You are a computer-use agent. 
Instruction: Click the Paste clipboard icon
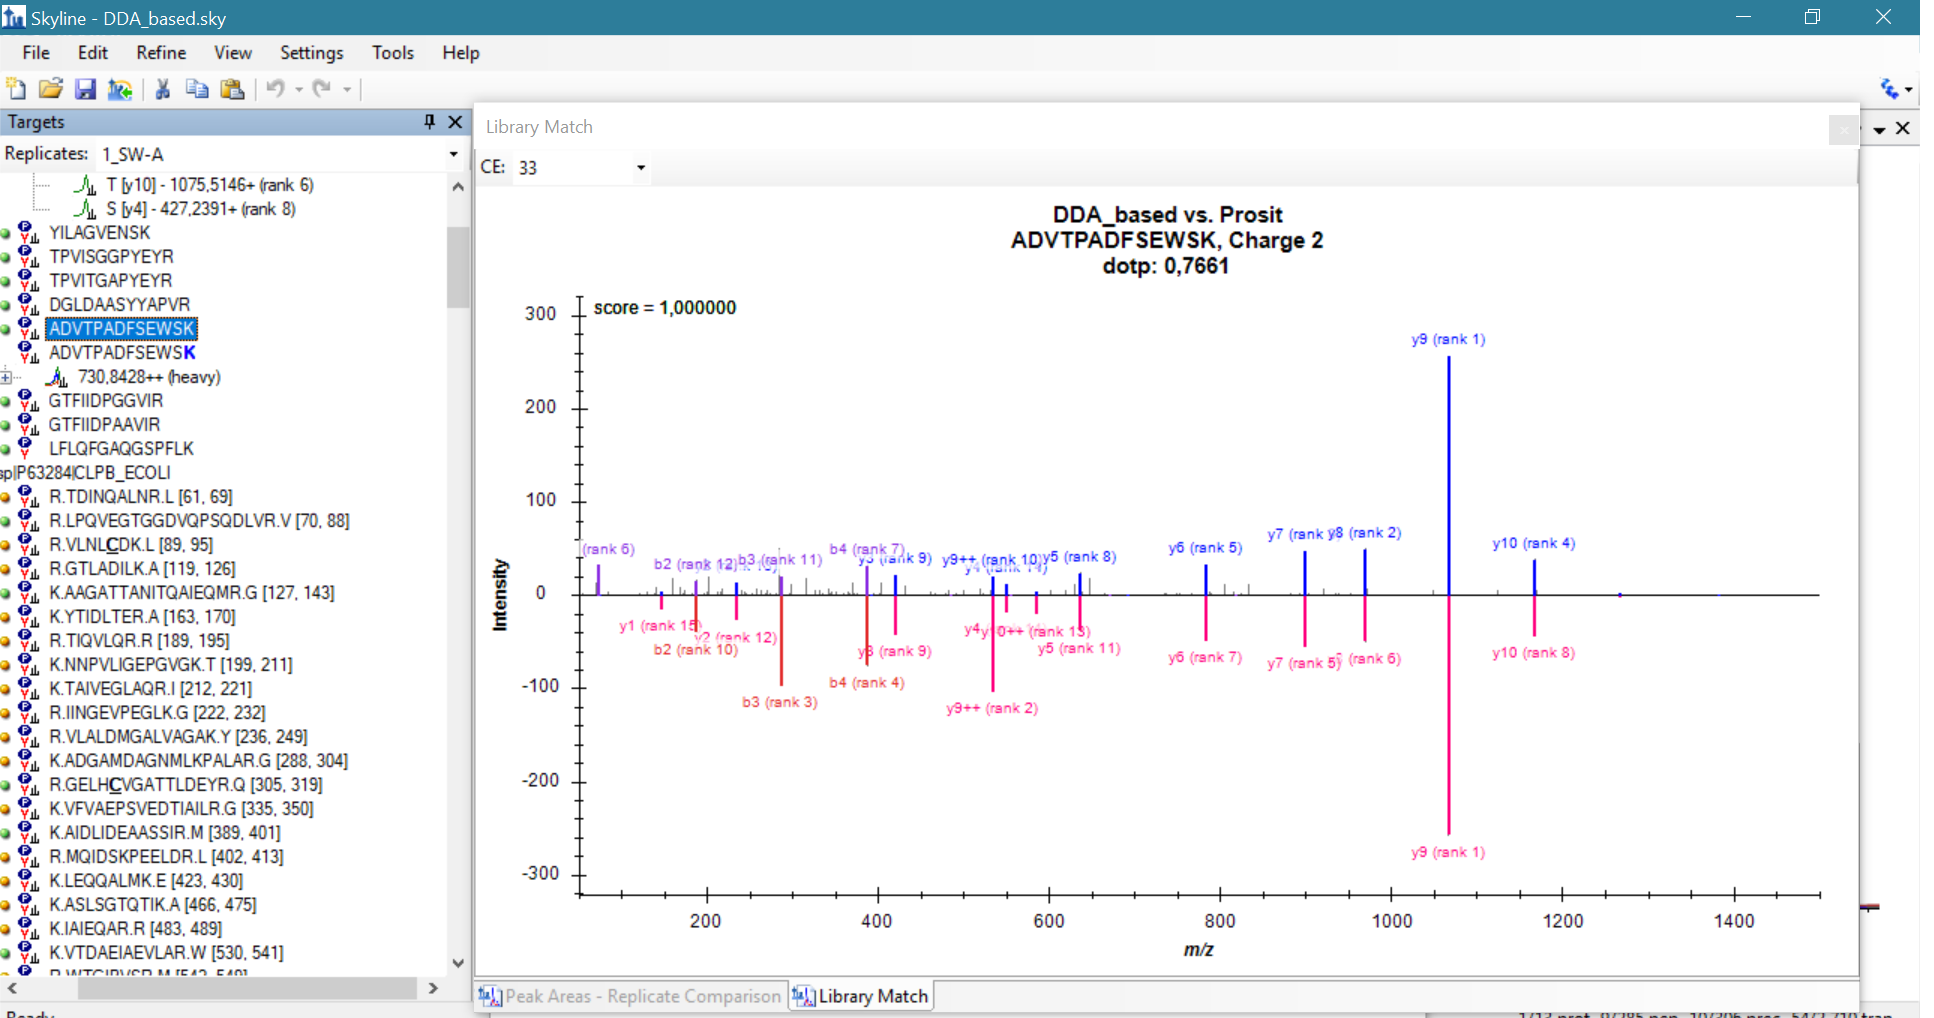232,89
